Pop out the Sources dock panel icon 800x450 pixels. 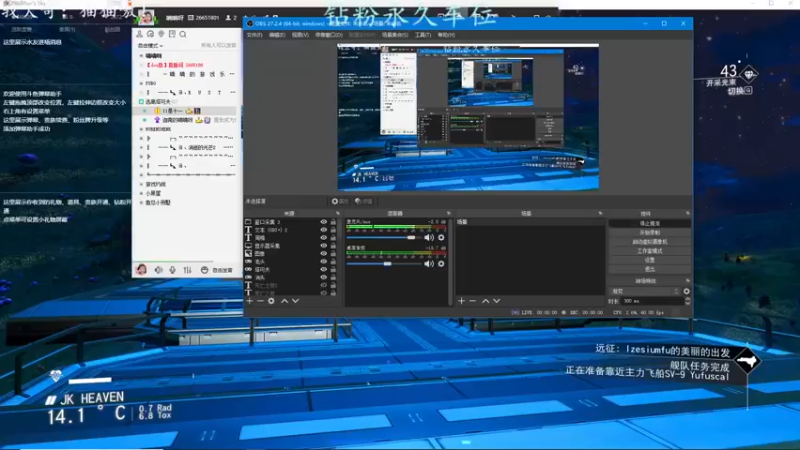click(337, 213)
